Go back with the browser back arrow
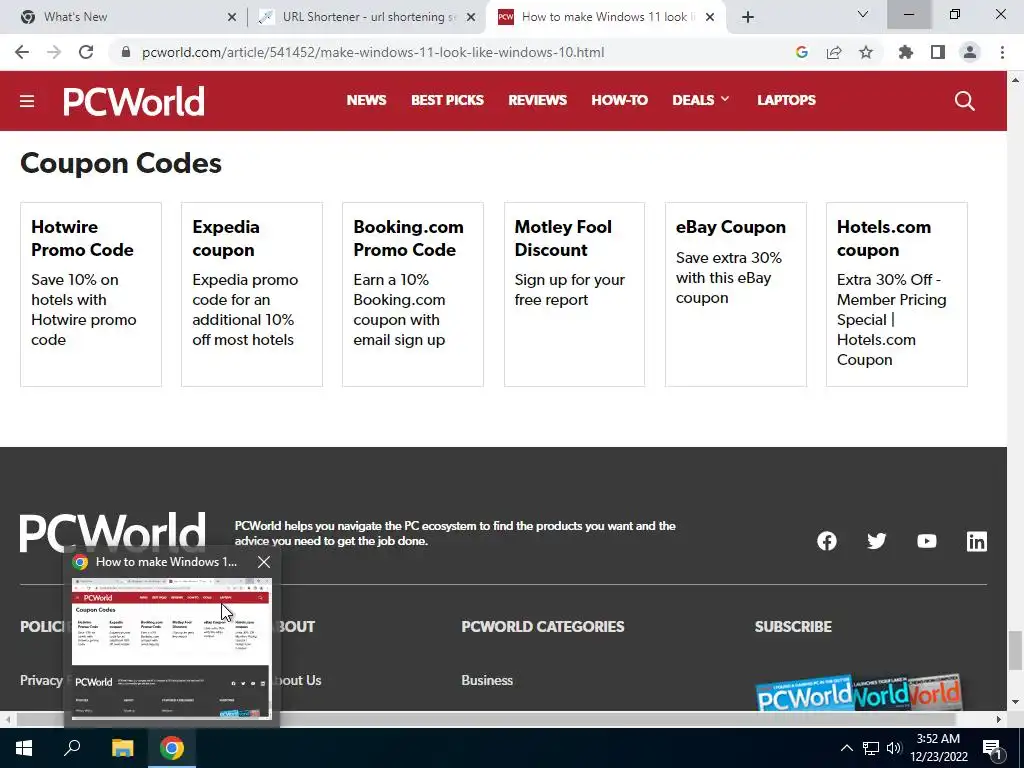This screenshot has height=768, width=1024. (x=22, y=52)
